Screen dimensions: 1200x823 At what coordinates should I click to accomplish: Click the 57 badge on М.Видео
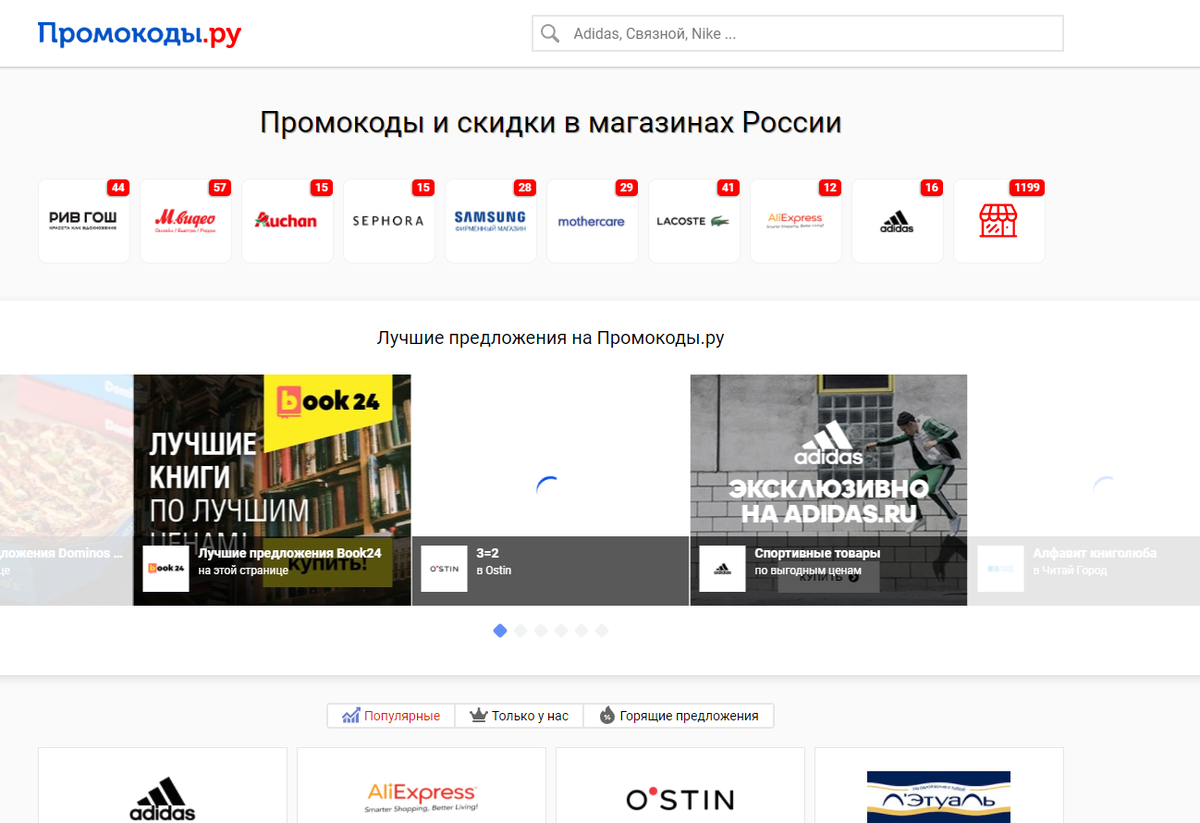click(x=221, y=188)
